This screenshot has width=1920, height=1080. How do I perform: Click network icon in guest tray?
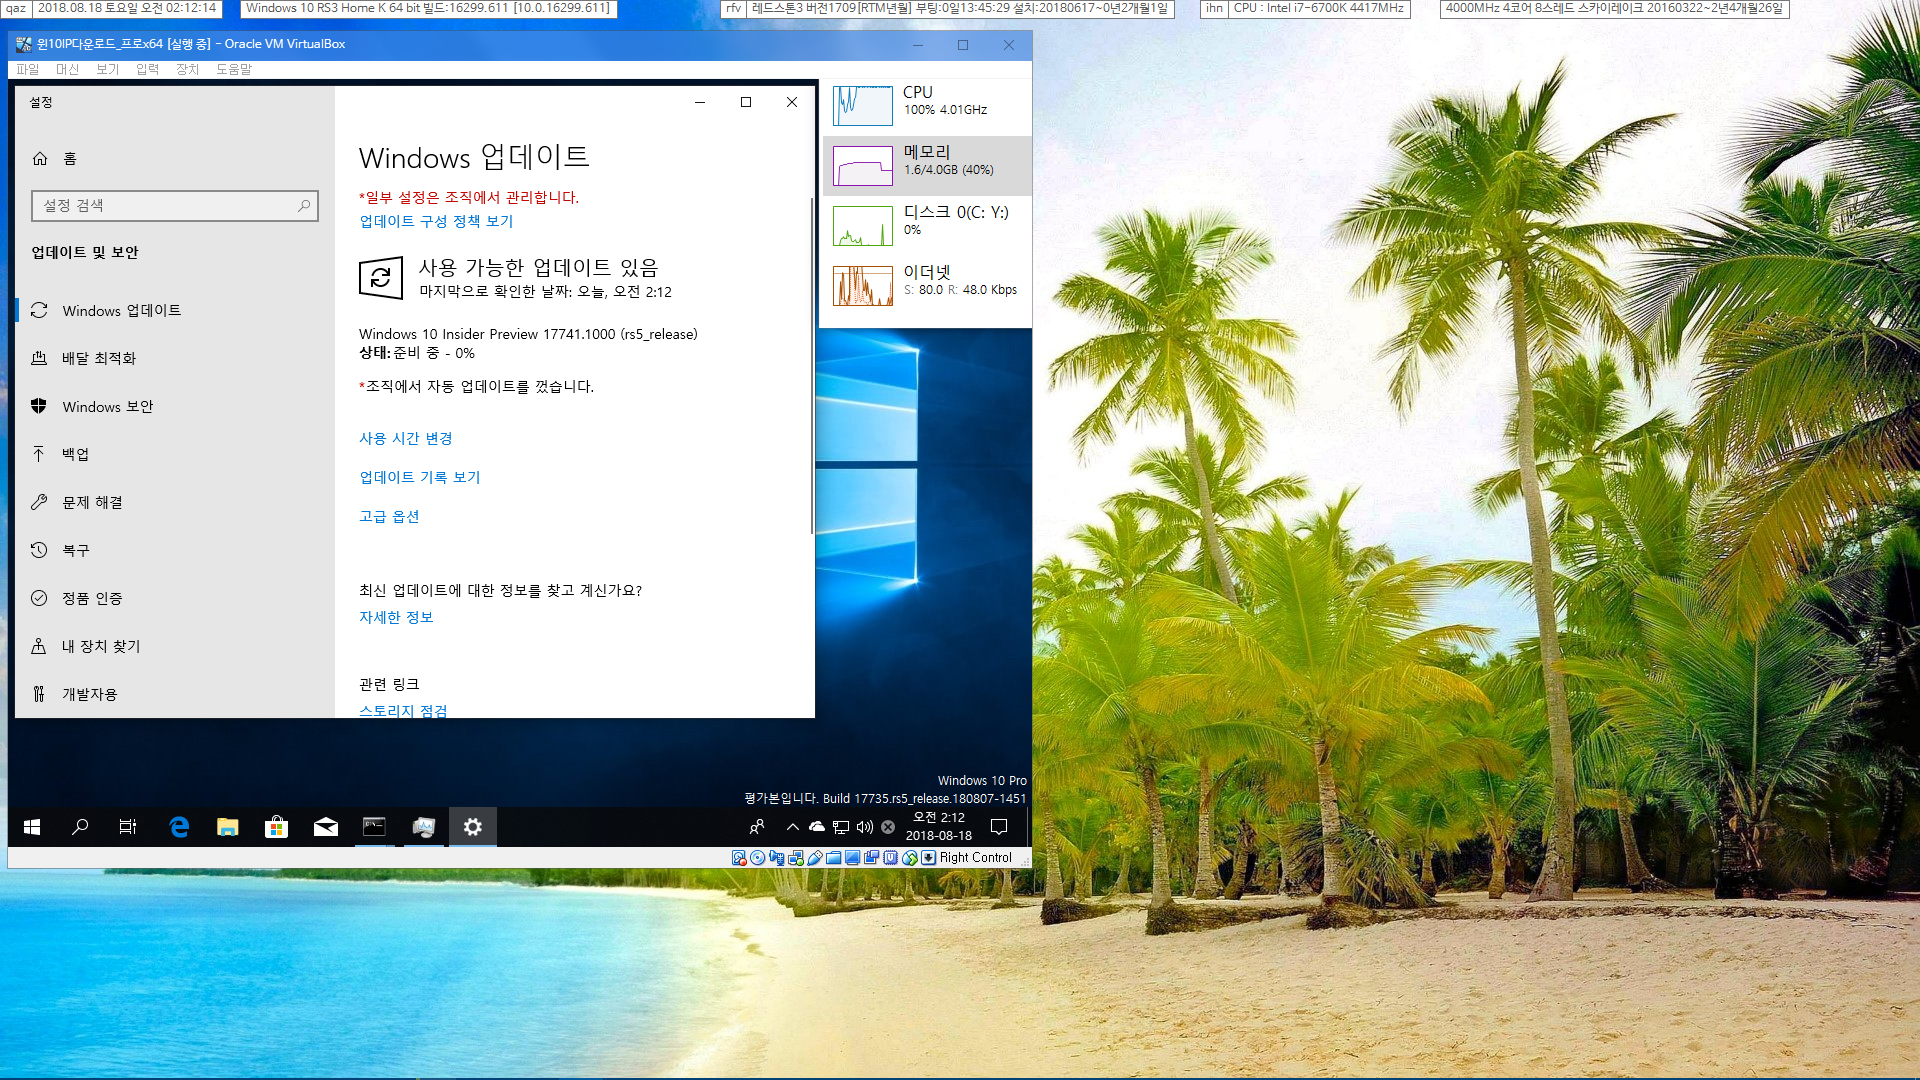pos(841,827)
